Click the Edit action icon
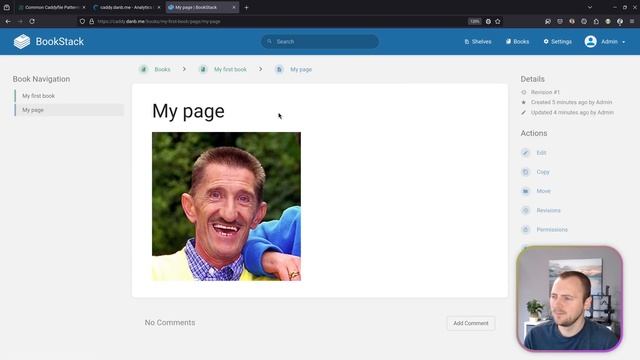The width and height of the screenshot is (640, 360). [x=525, y=153]
